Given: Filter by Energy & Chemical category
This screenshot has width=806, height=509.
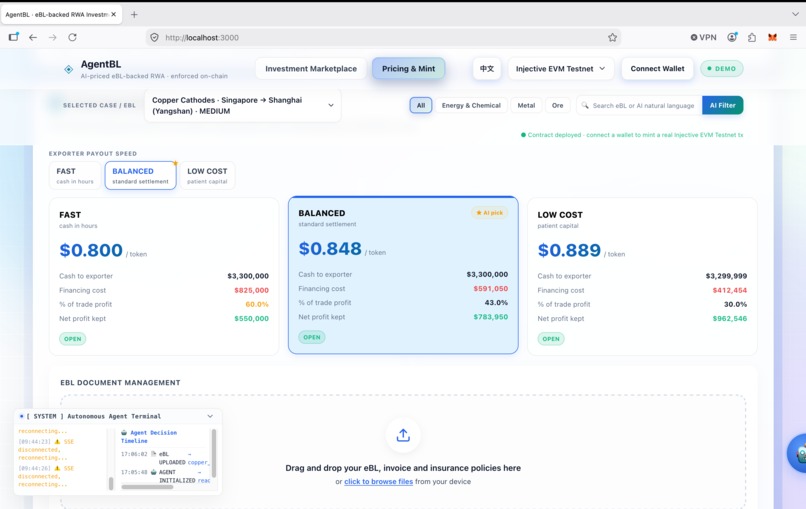Looking at the screenshot, I should point(471,105).
